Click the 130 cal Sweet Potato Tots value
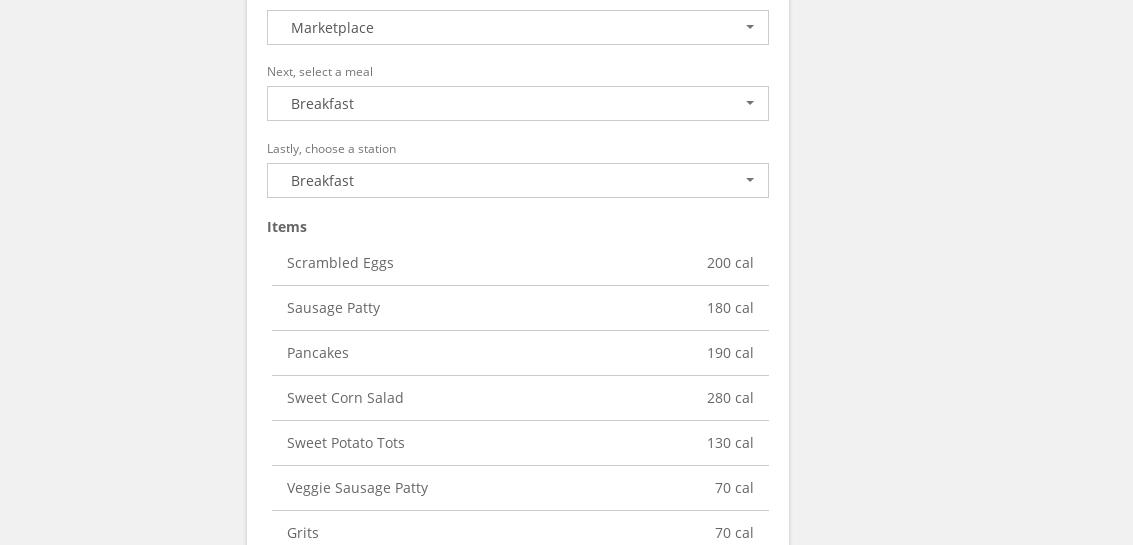This screenshot has width=1133, height=545. (x=730, y=443)
